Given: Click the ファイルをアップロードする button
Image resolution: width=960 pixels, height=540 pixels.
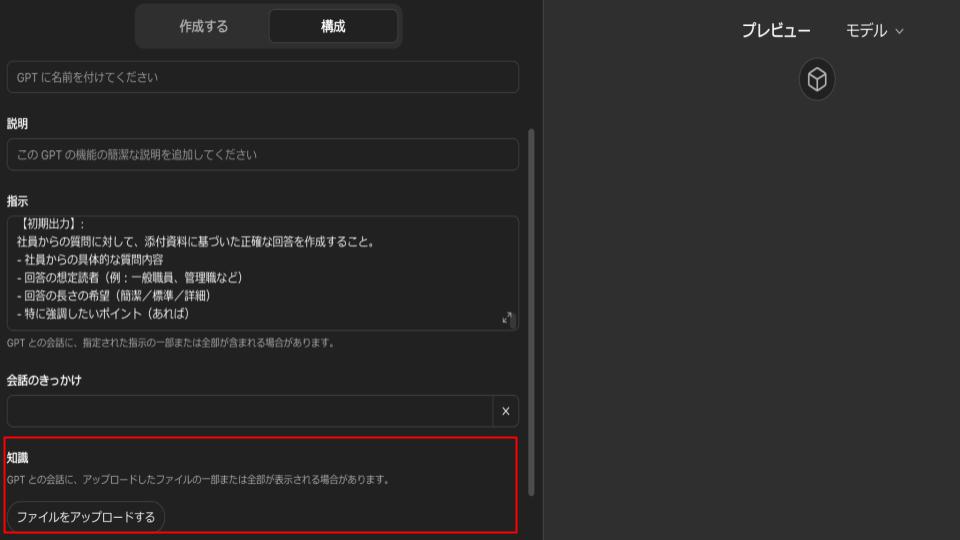Looking at the screenshot, I should (86, 517).
